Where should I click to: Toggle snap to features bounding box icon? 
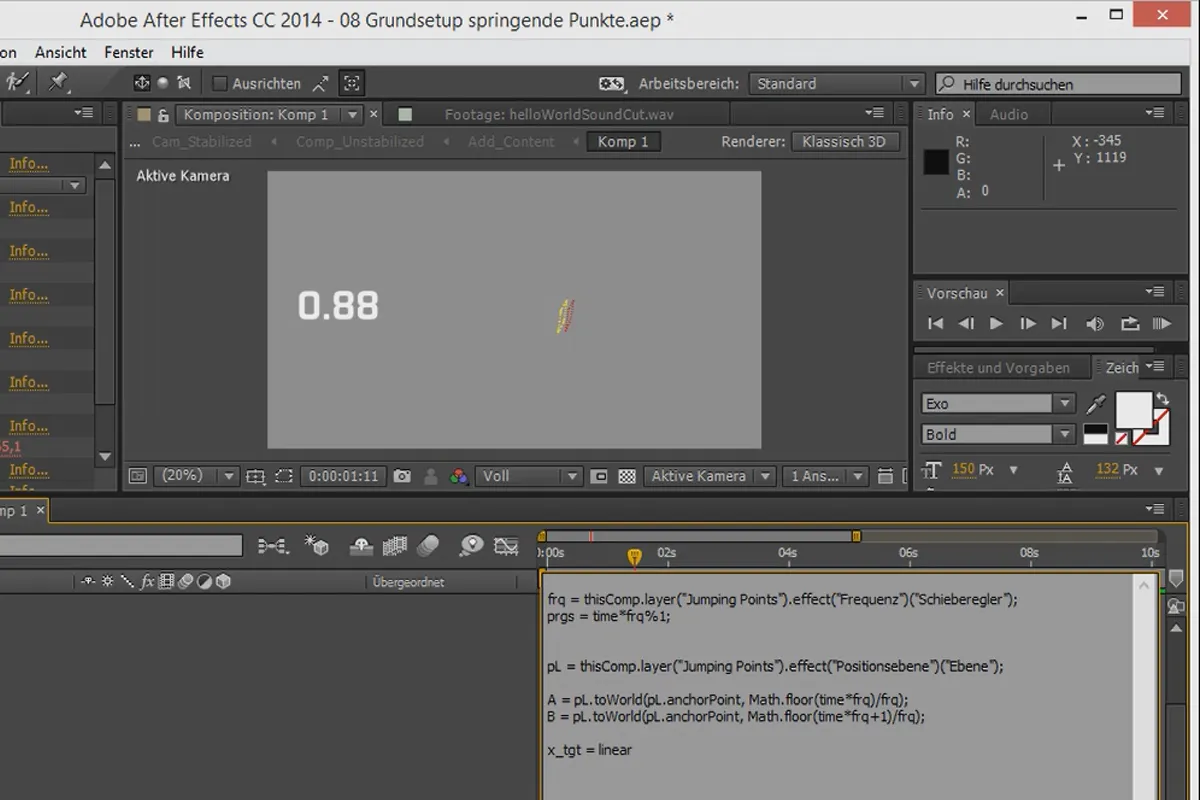tap(352, 84)
